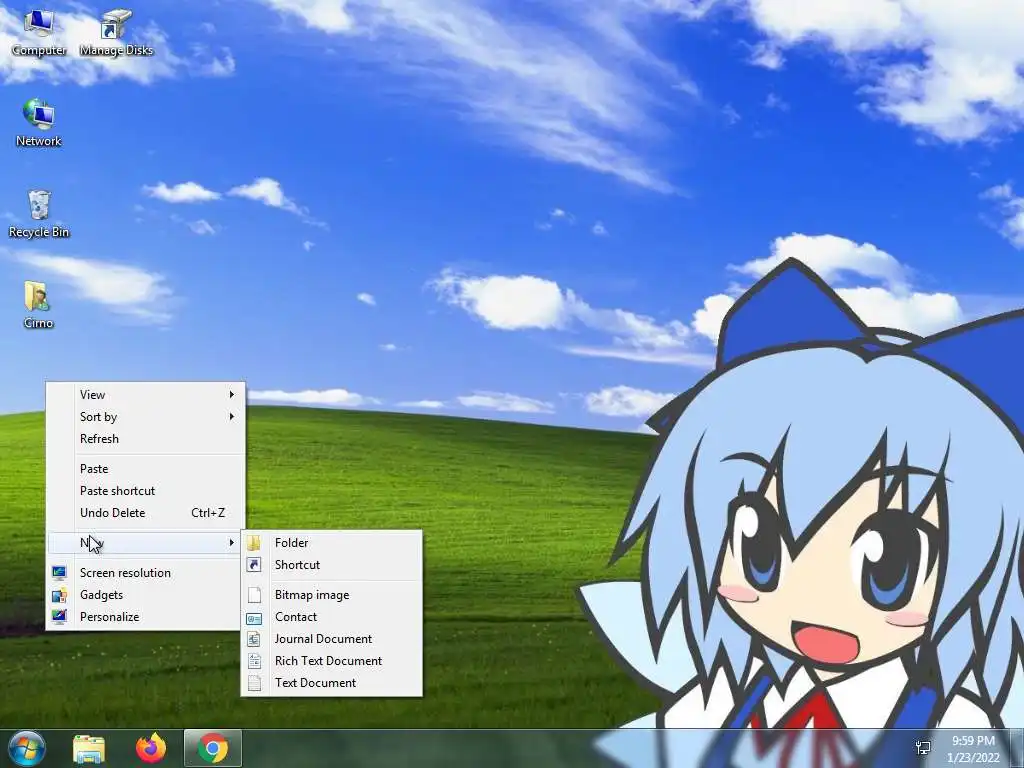Expand the View submenu arrow
The height and width of the screenshot is (768, 1024).
[x=232, y=394]
